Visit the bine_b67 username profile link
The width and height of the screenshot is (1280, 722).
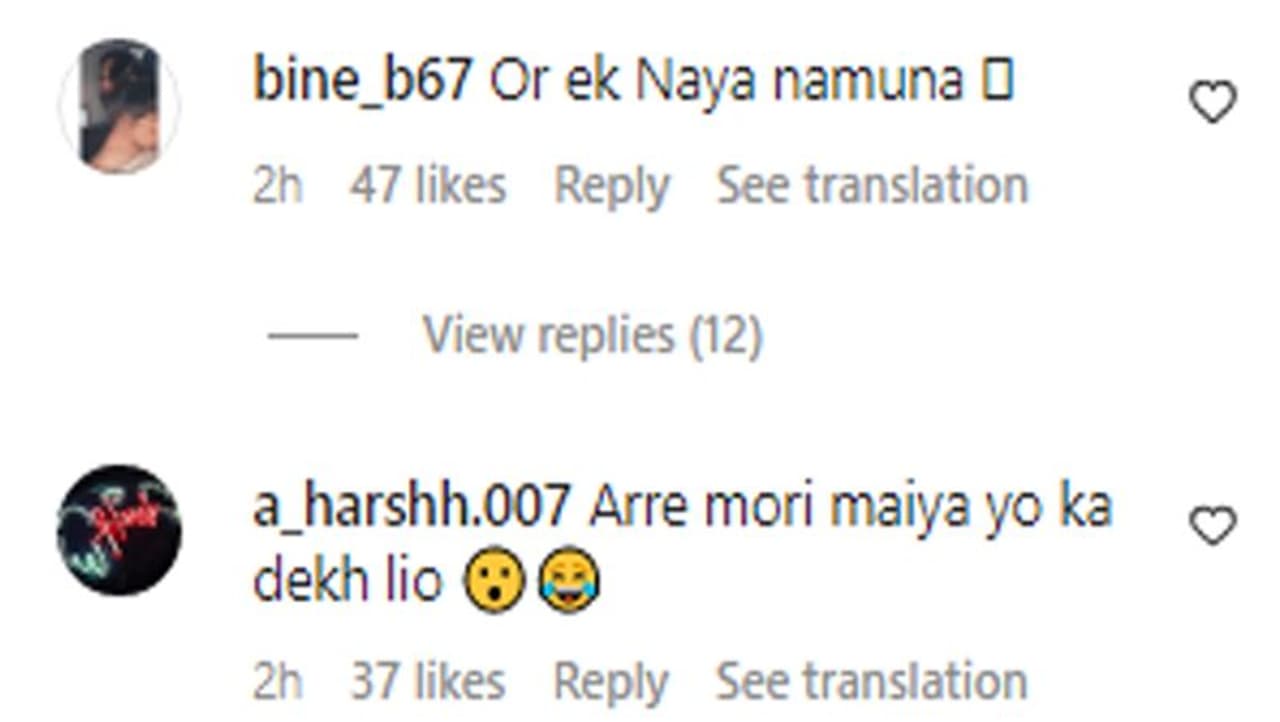(362, 82)
